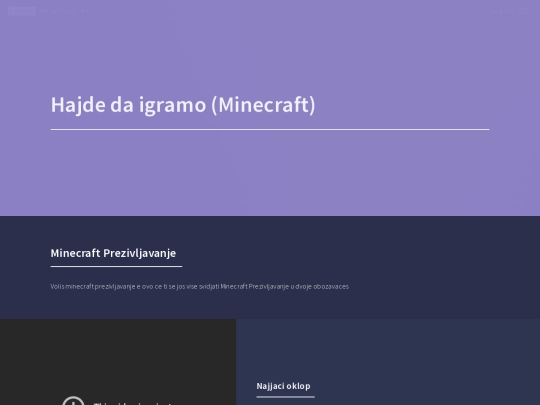Image resolution: width=540 pixels, height=405 pixels.
Task: Click the description text starting "Volis minecraft prezivljavanje"
Action: tap(200, 287)
